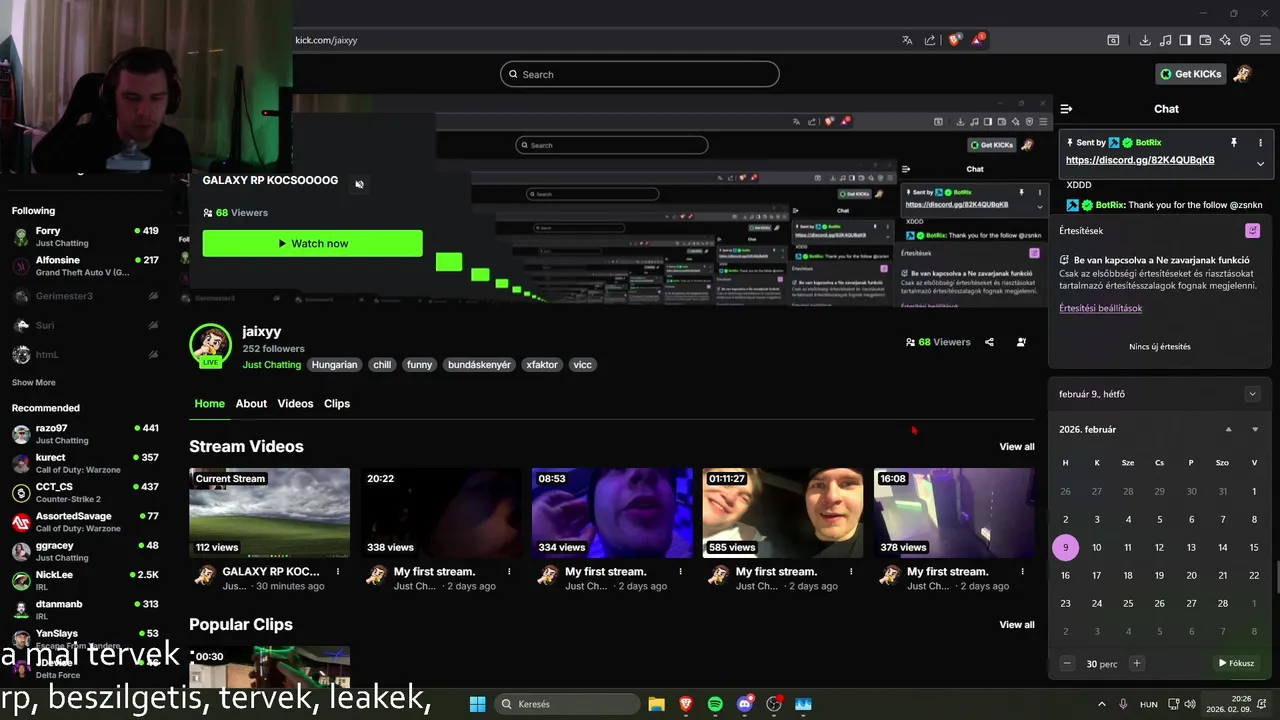Click the translate page icon in address bar

(907, 40)
